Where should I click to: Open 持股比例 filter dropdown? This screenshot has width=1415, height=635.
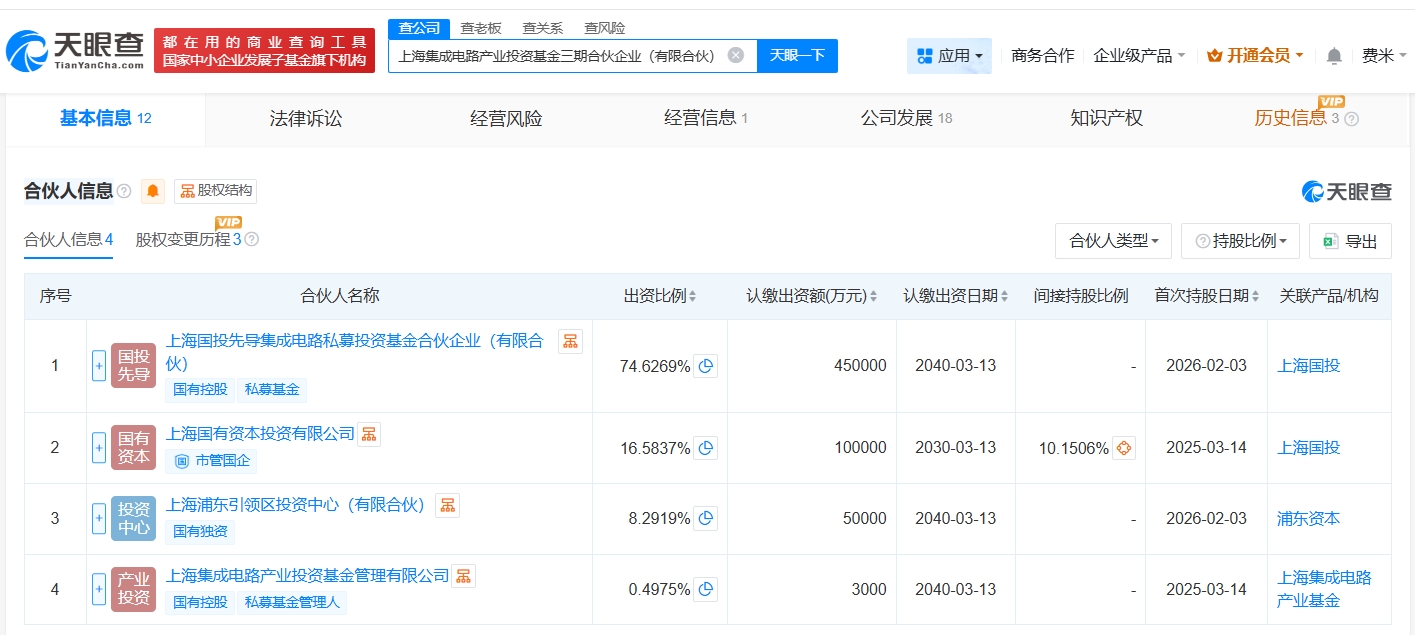coord(1240,241)
